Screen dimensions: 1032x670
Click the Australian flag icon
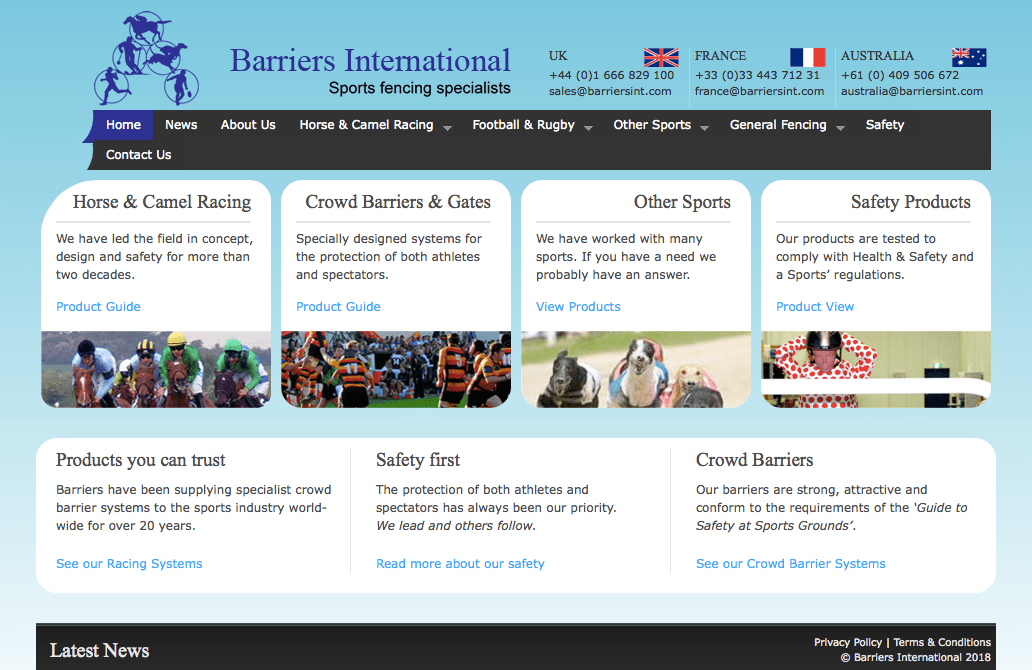969,57
